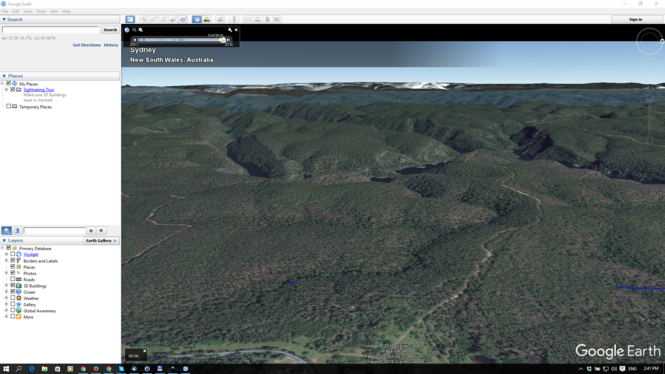Open the Earth Gallery button
The width and height of the screenshot is (665, 374).
point(101,241)
